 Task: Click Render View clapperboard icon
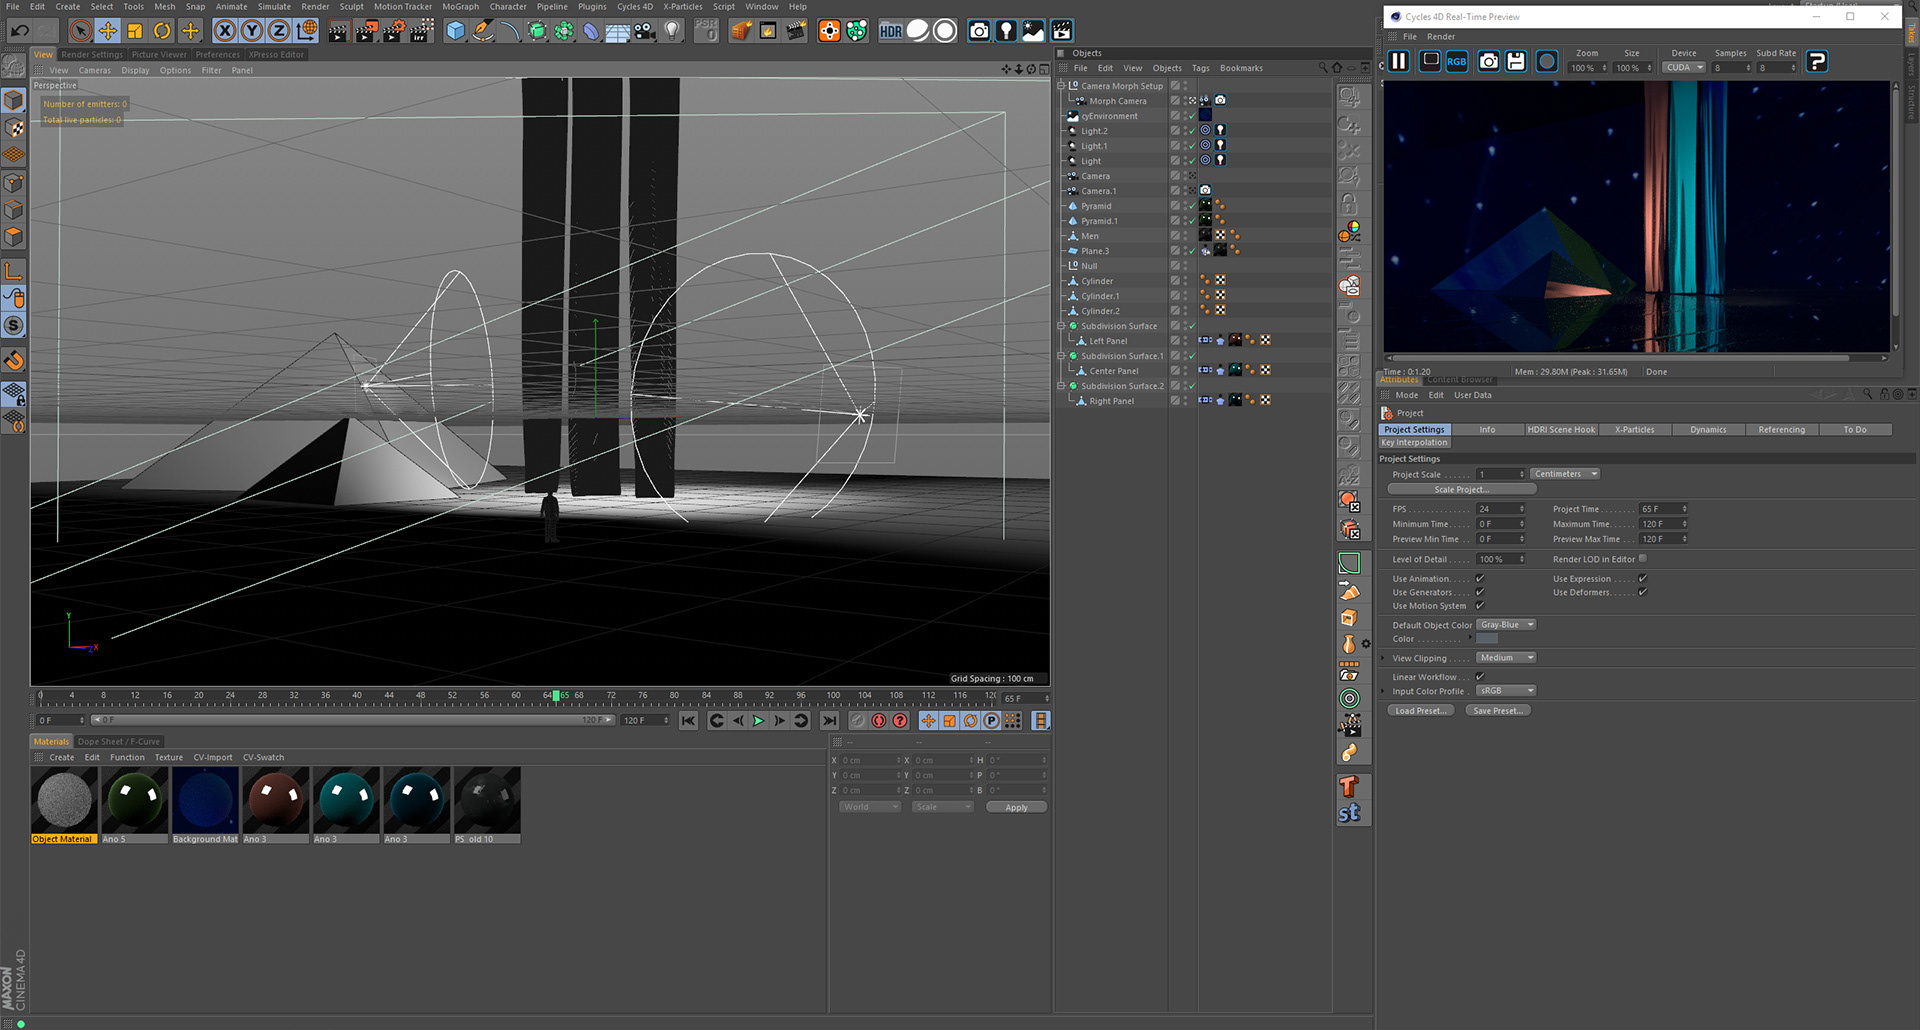[338, 31]
